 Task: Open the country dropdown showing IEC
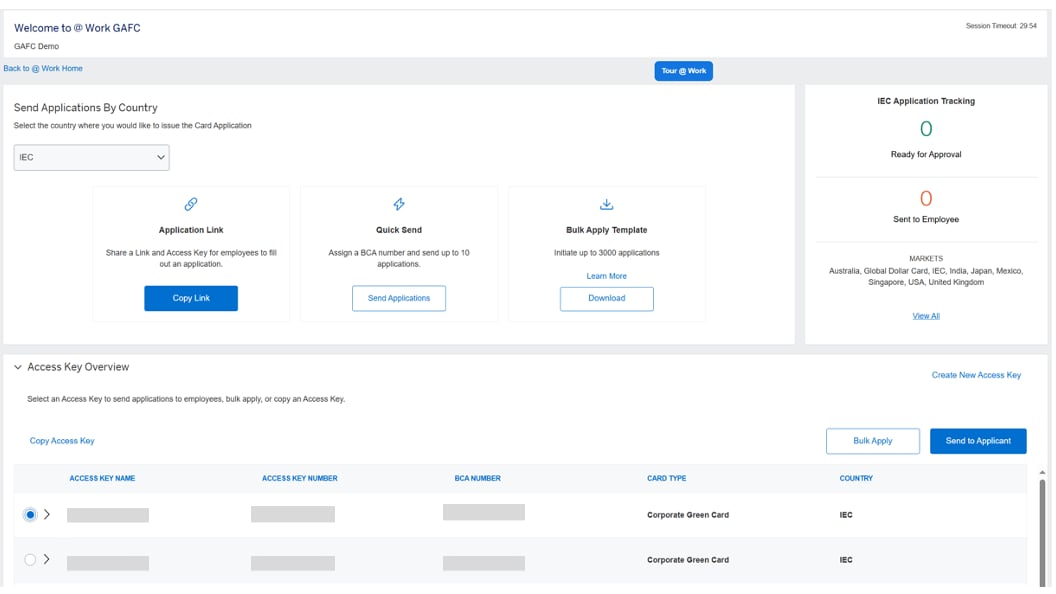(x=91, y=157)
